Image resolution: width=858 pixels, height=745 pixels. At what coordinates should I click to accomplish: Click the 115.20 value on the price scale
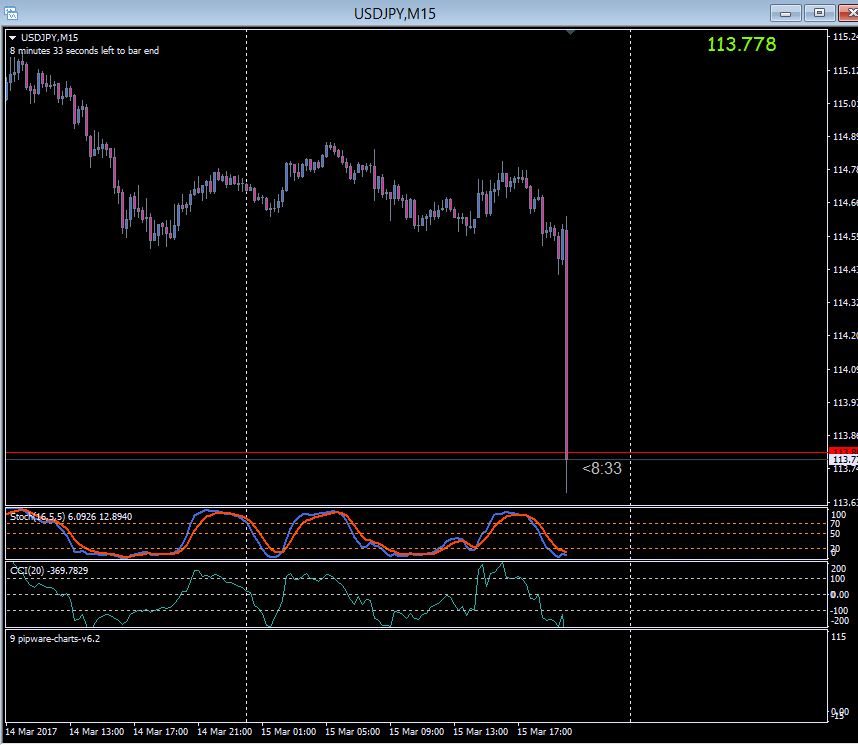click(x=843, y=34)
